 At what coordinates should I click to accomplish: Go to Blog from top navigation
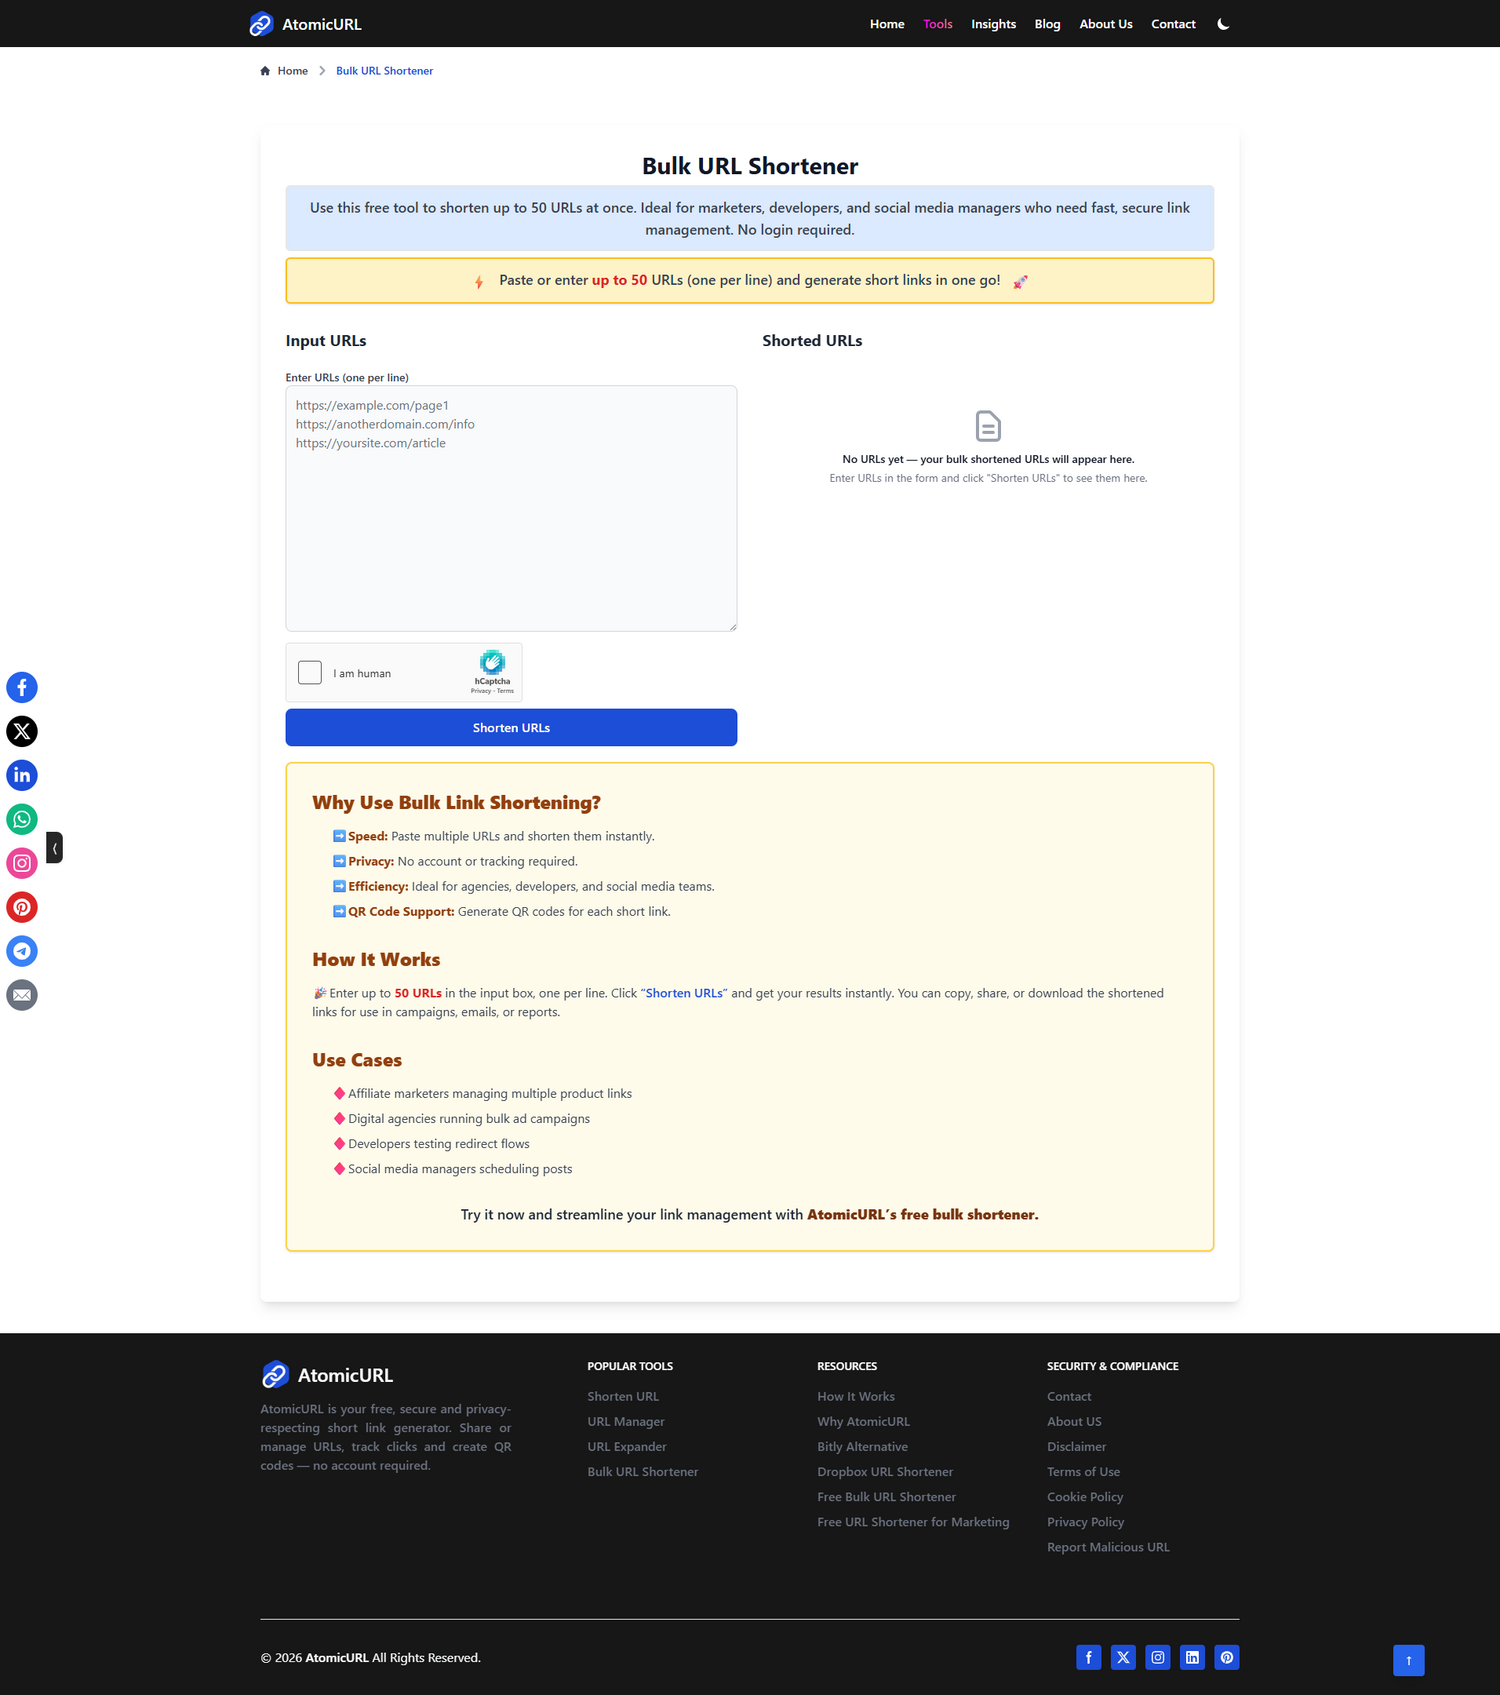pyautogui.click(x=1047, y=24)
